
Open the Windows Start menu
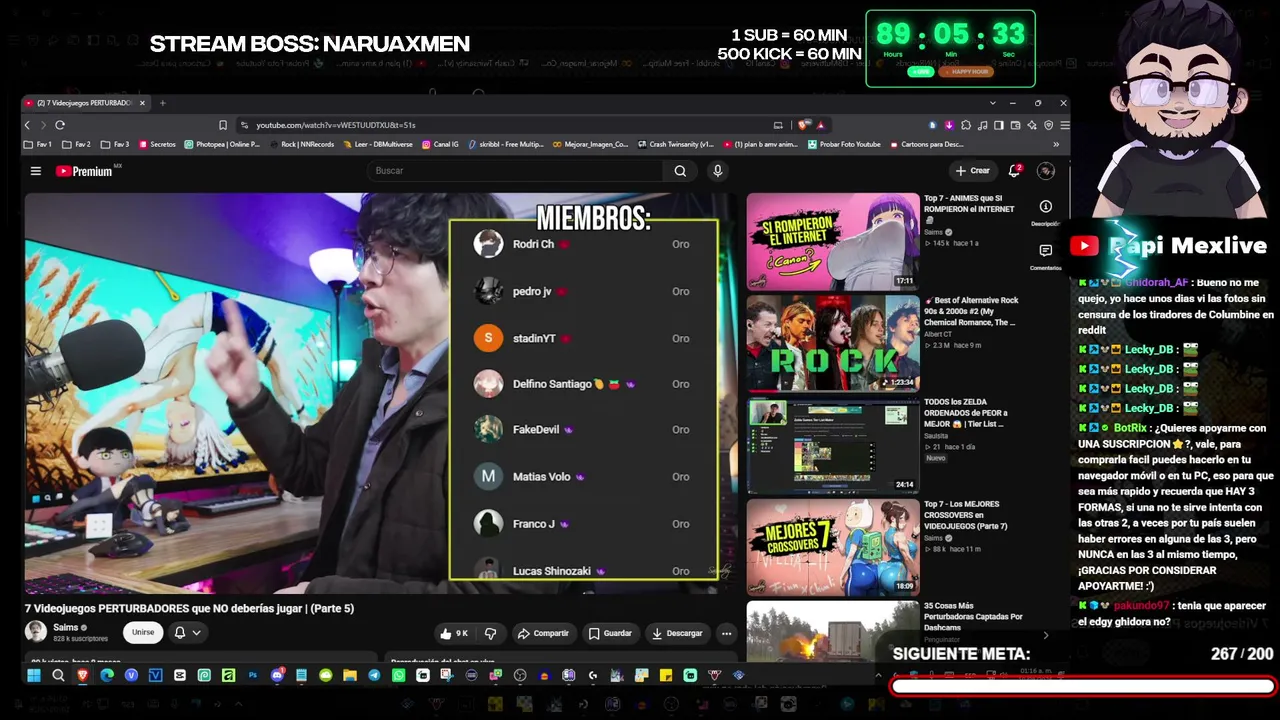(33, 676)
